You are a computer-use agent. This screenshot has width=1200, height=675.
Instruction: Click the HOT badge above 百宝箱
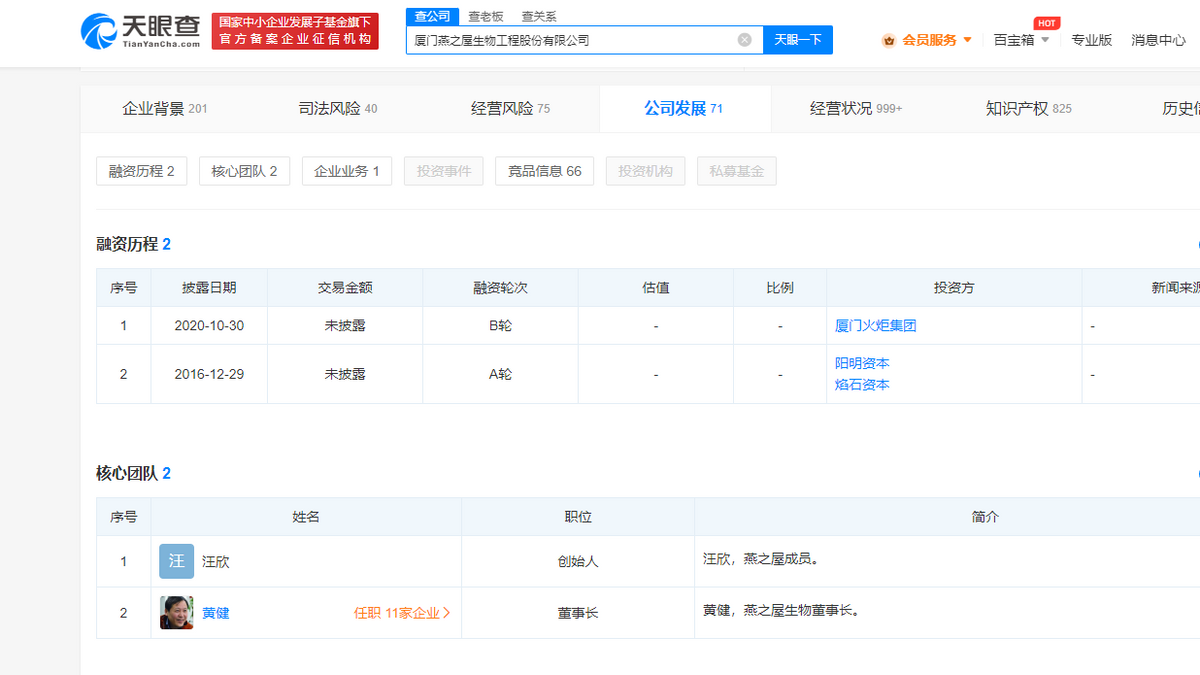point(1047,23)
